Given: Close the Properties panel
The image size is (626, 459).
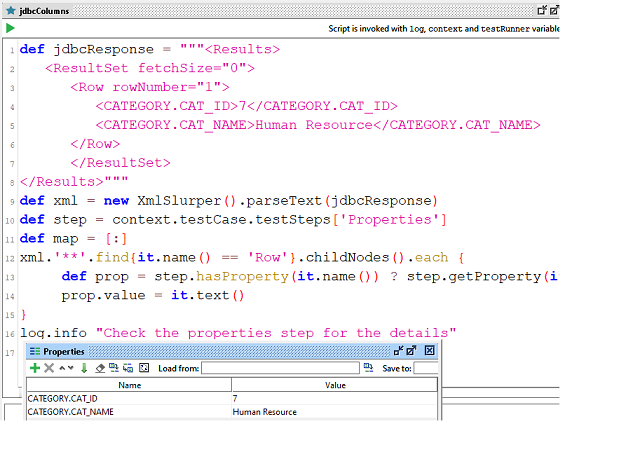Looking at the screenshot, I should pos(429,351).
